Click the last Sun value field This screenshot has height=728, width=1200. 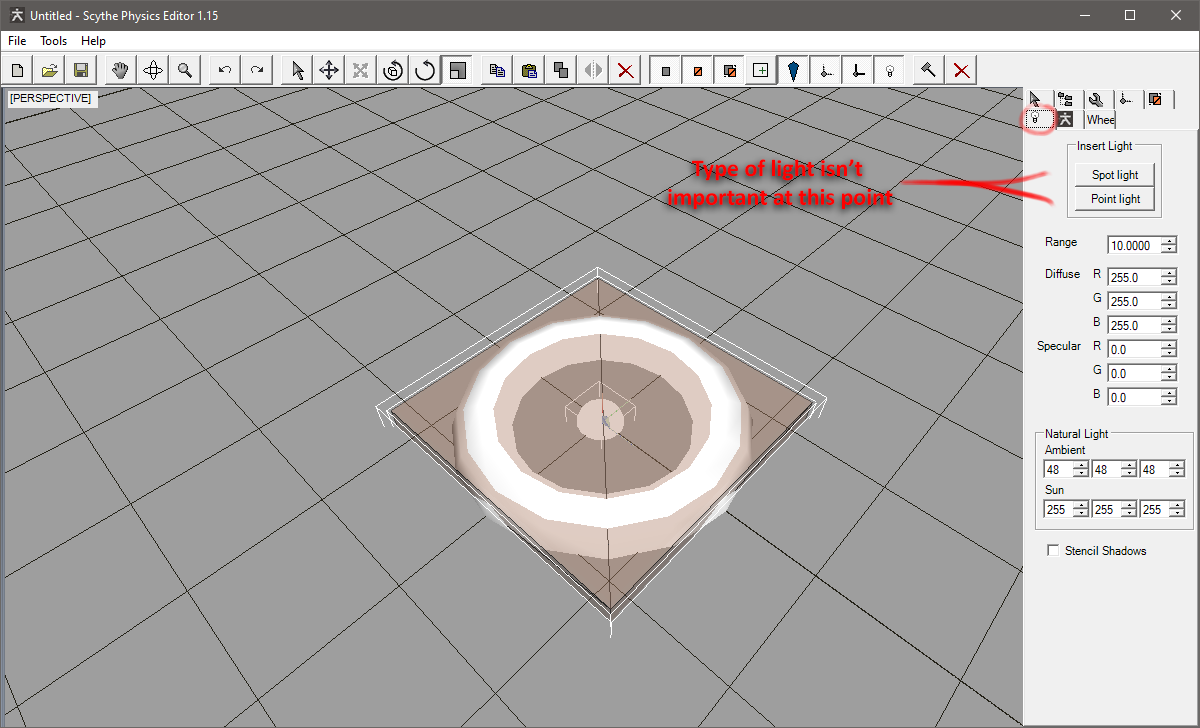[x=1155, y=509]
